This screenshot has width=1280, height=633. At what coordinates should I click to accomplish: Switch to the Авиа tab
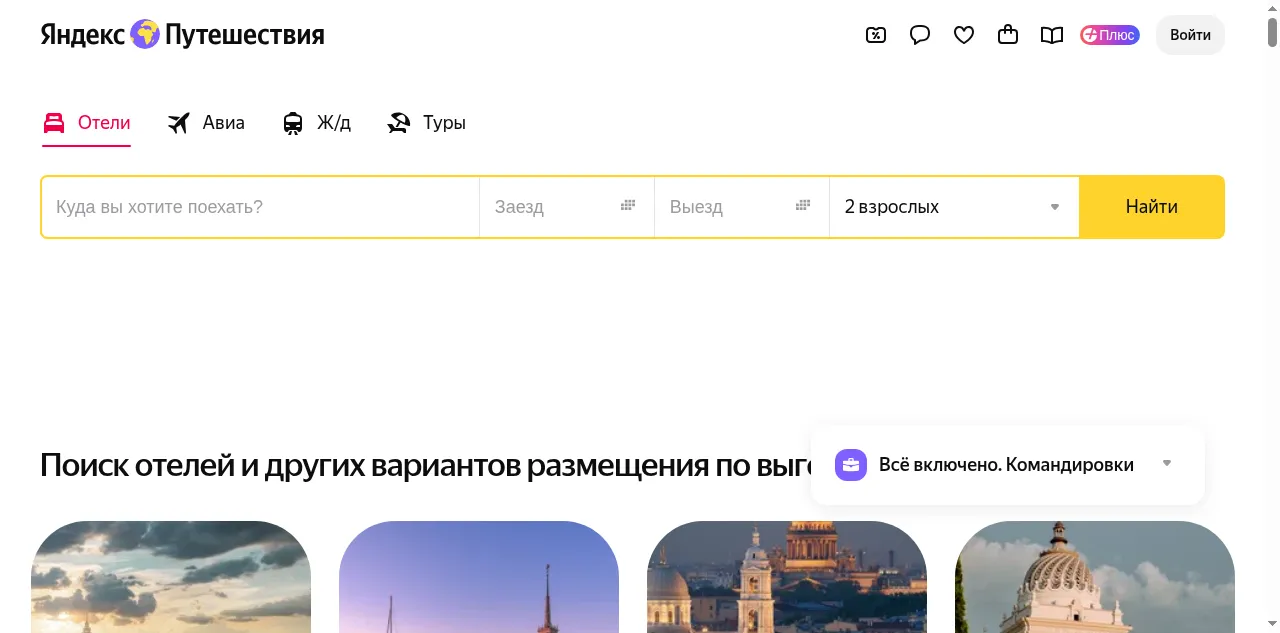click(206, 123)
